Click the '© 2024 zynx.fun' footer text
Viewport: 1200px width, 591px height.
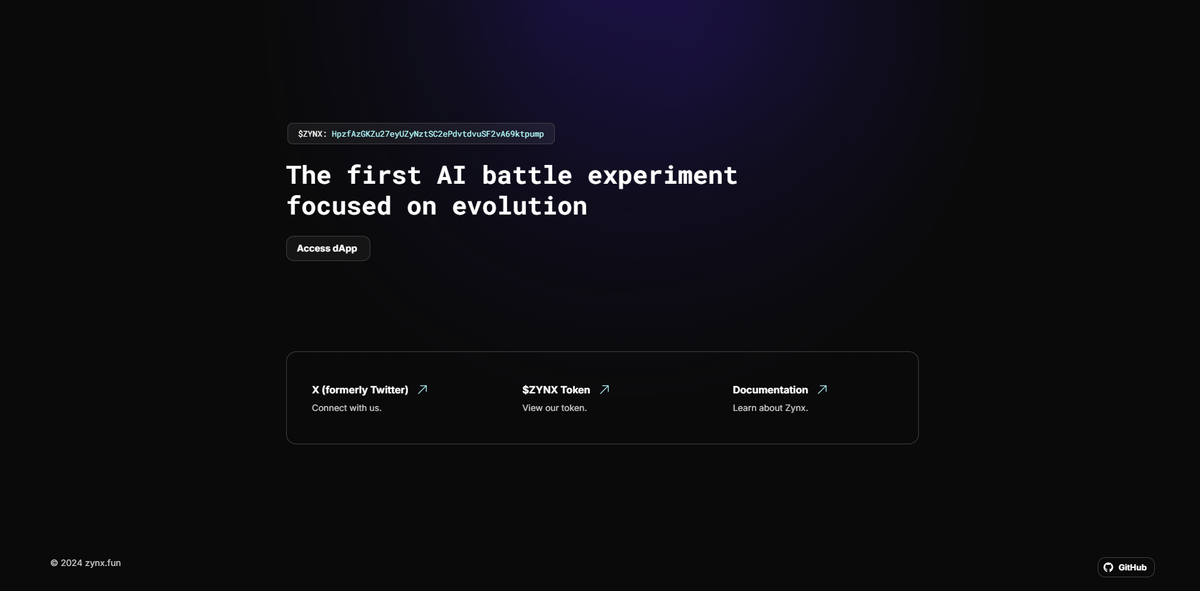click(x=86, y=563)
